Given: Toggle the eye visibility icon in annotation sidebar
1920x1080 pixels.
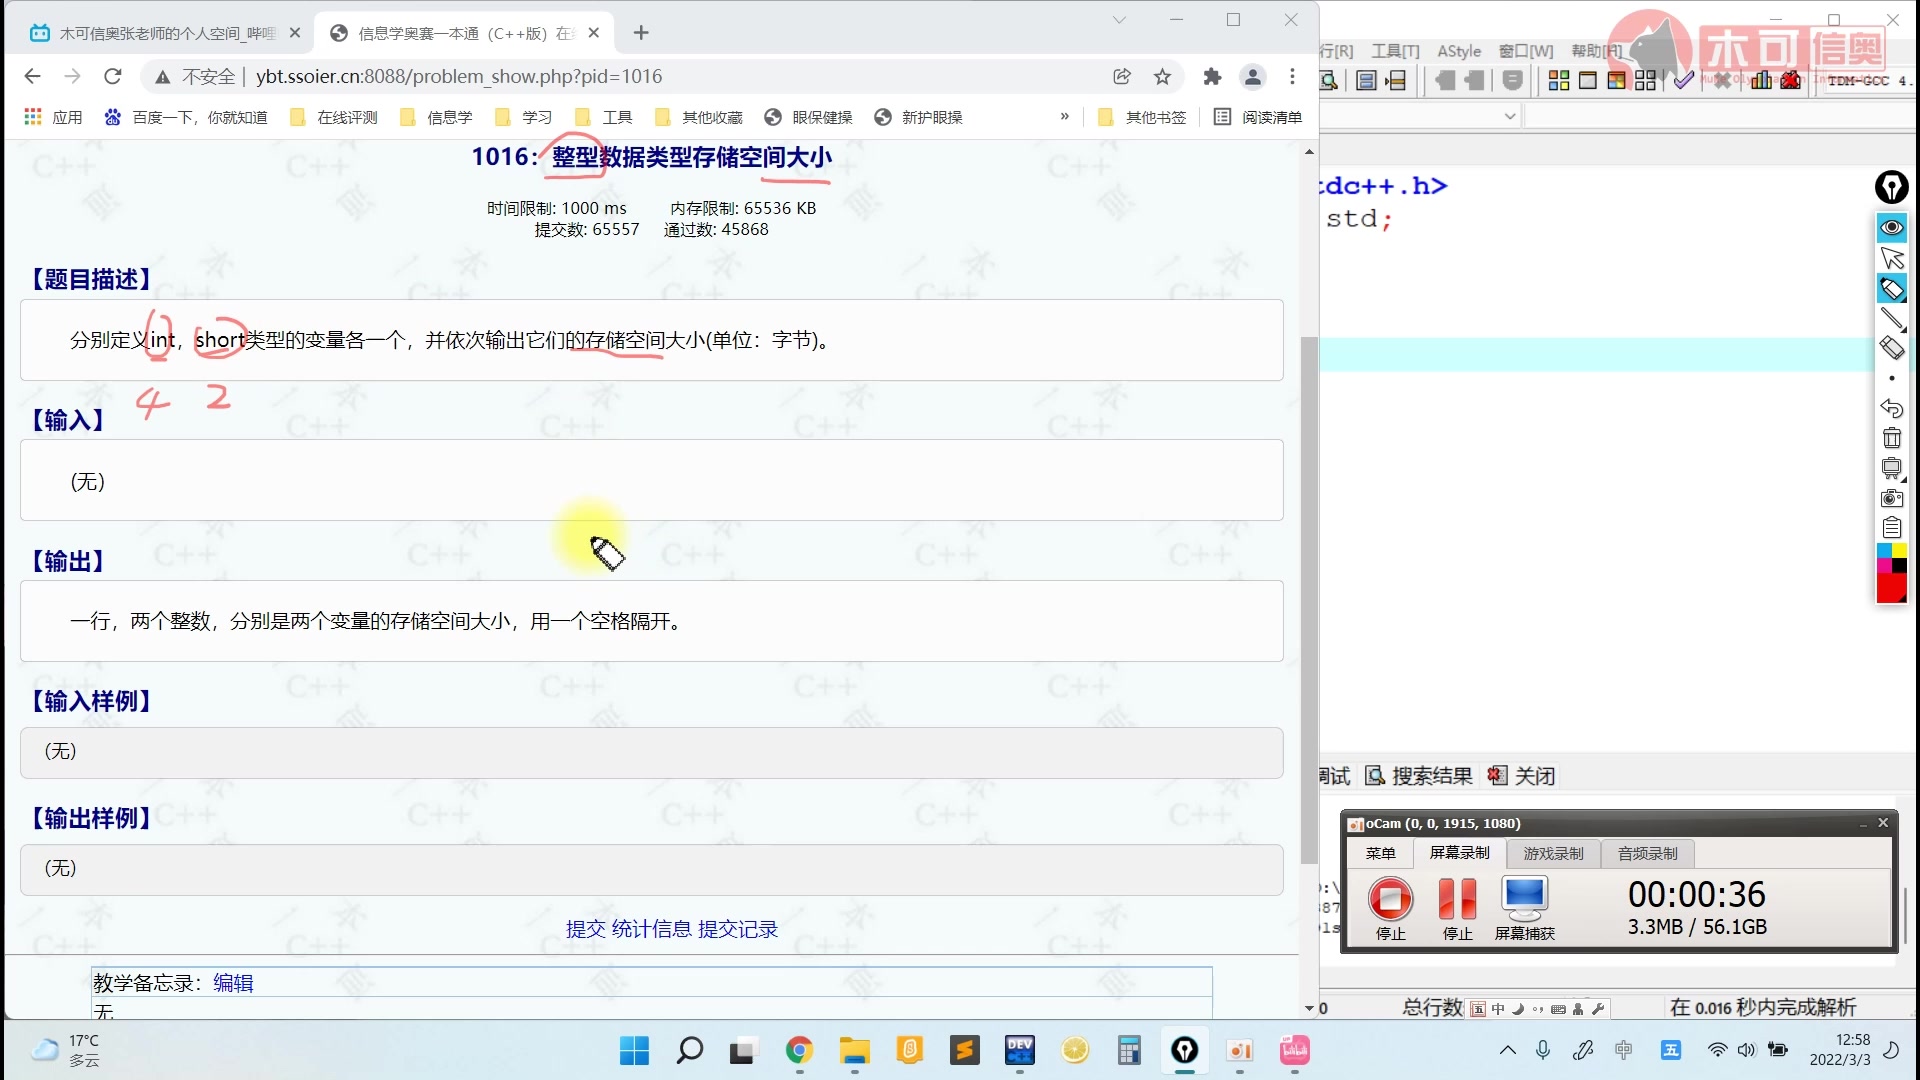Looking at the screenshot, I should (1892, 228).
